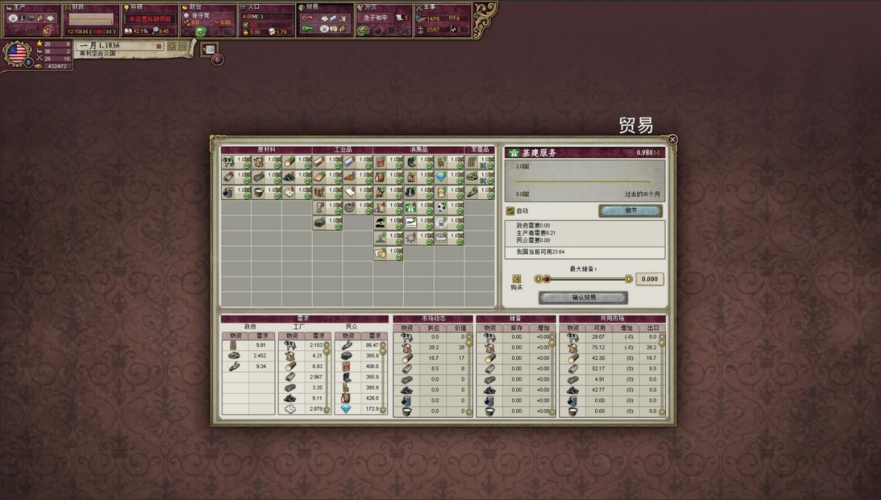Click the 军需品 military goods header
The height and width of the screenshot is (500, 881).
479,149
